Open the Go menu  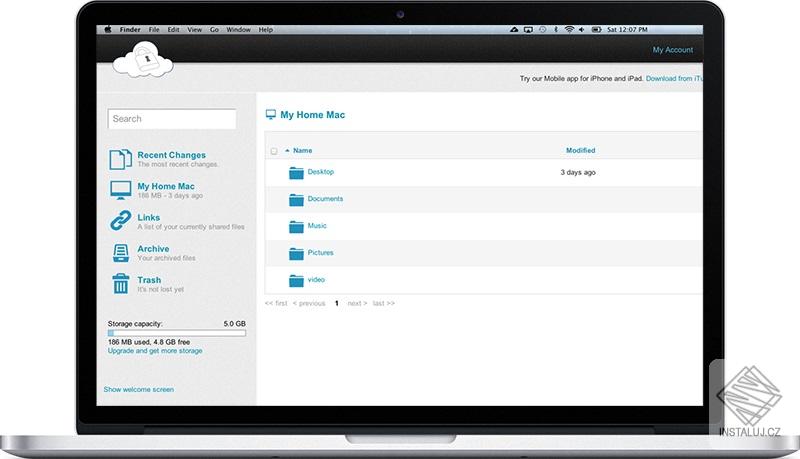[214, 30]
